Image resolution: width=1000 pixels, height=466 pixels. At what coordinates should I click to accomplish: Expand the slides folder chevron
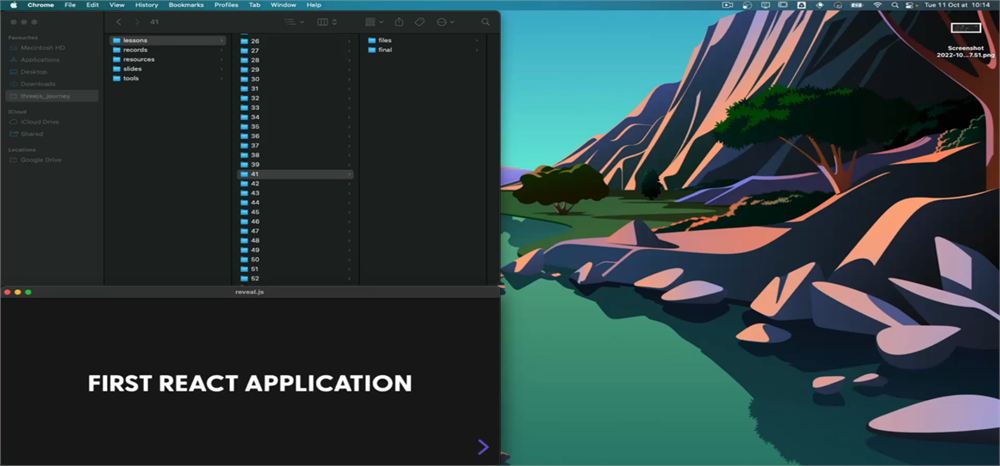pyautogui.click(x=221, y=69)
